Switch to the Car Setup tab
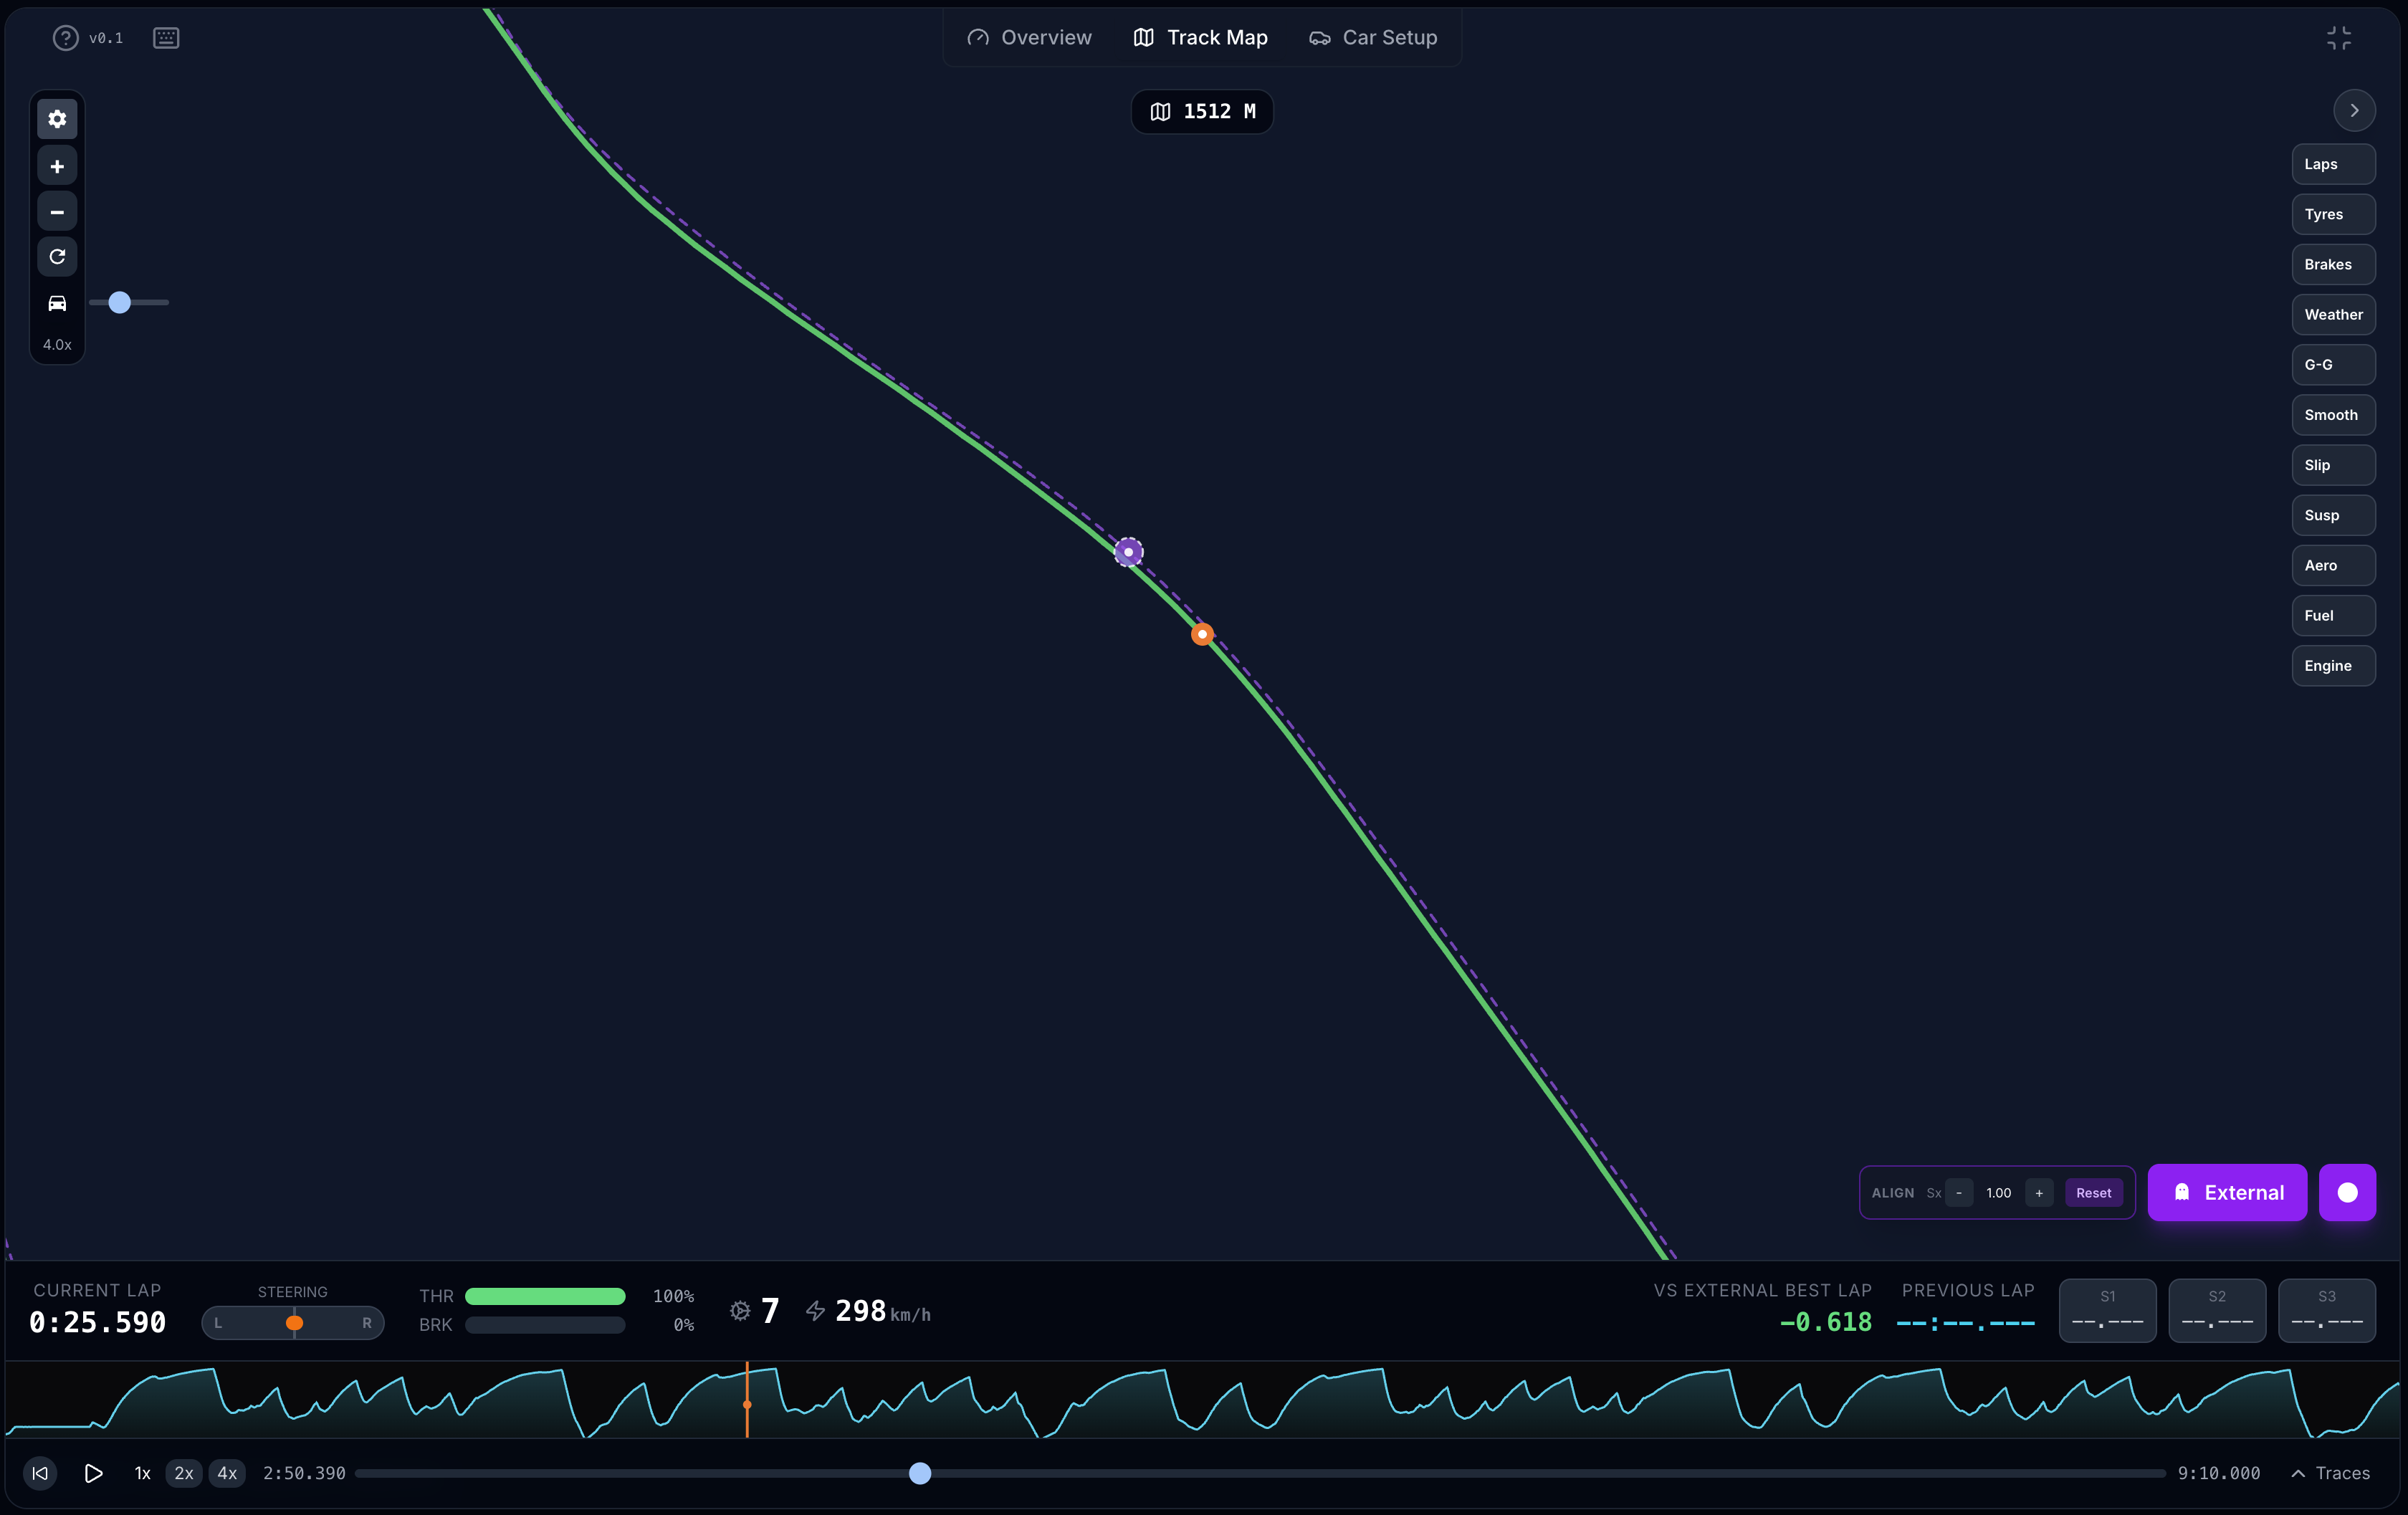The width and height of the screenshot is (2408, 1515). (x=1373, y=38)
